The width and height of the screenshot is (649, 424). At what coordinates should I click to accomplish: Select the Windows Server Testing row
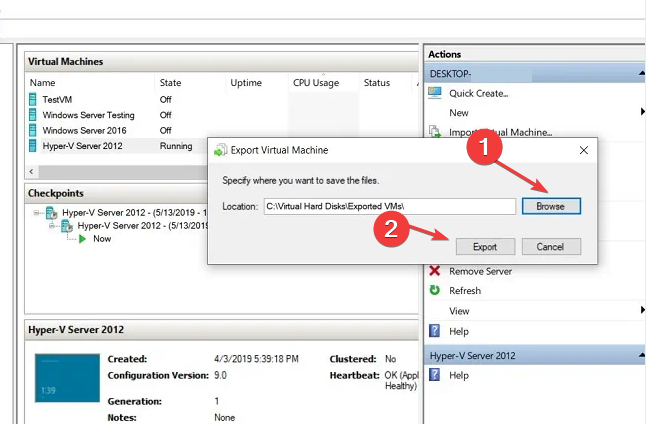pyautogui.click(x=221, y=115)
